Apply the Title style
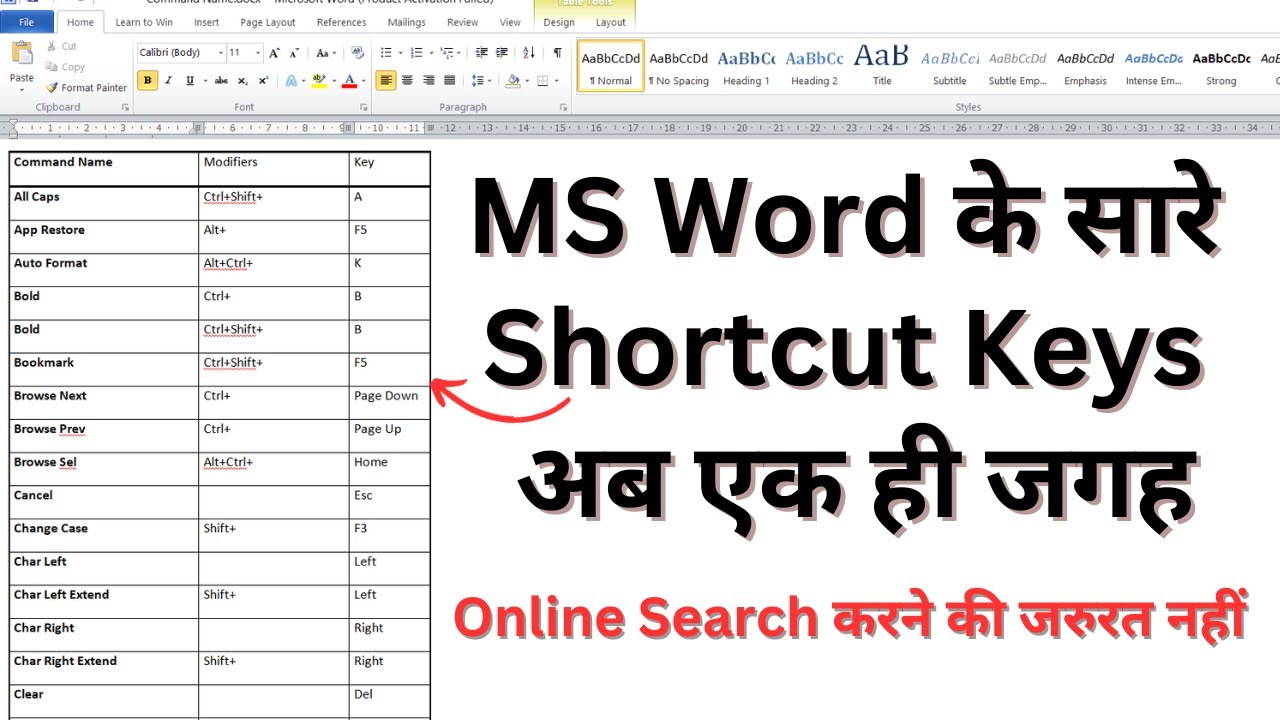The width and height of the screenshot is (1280, 720). click(882, 66)
